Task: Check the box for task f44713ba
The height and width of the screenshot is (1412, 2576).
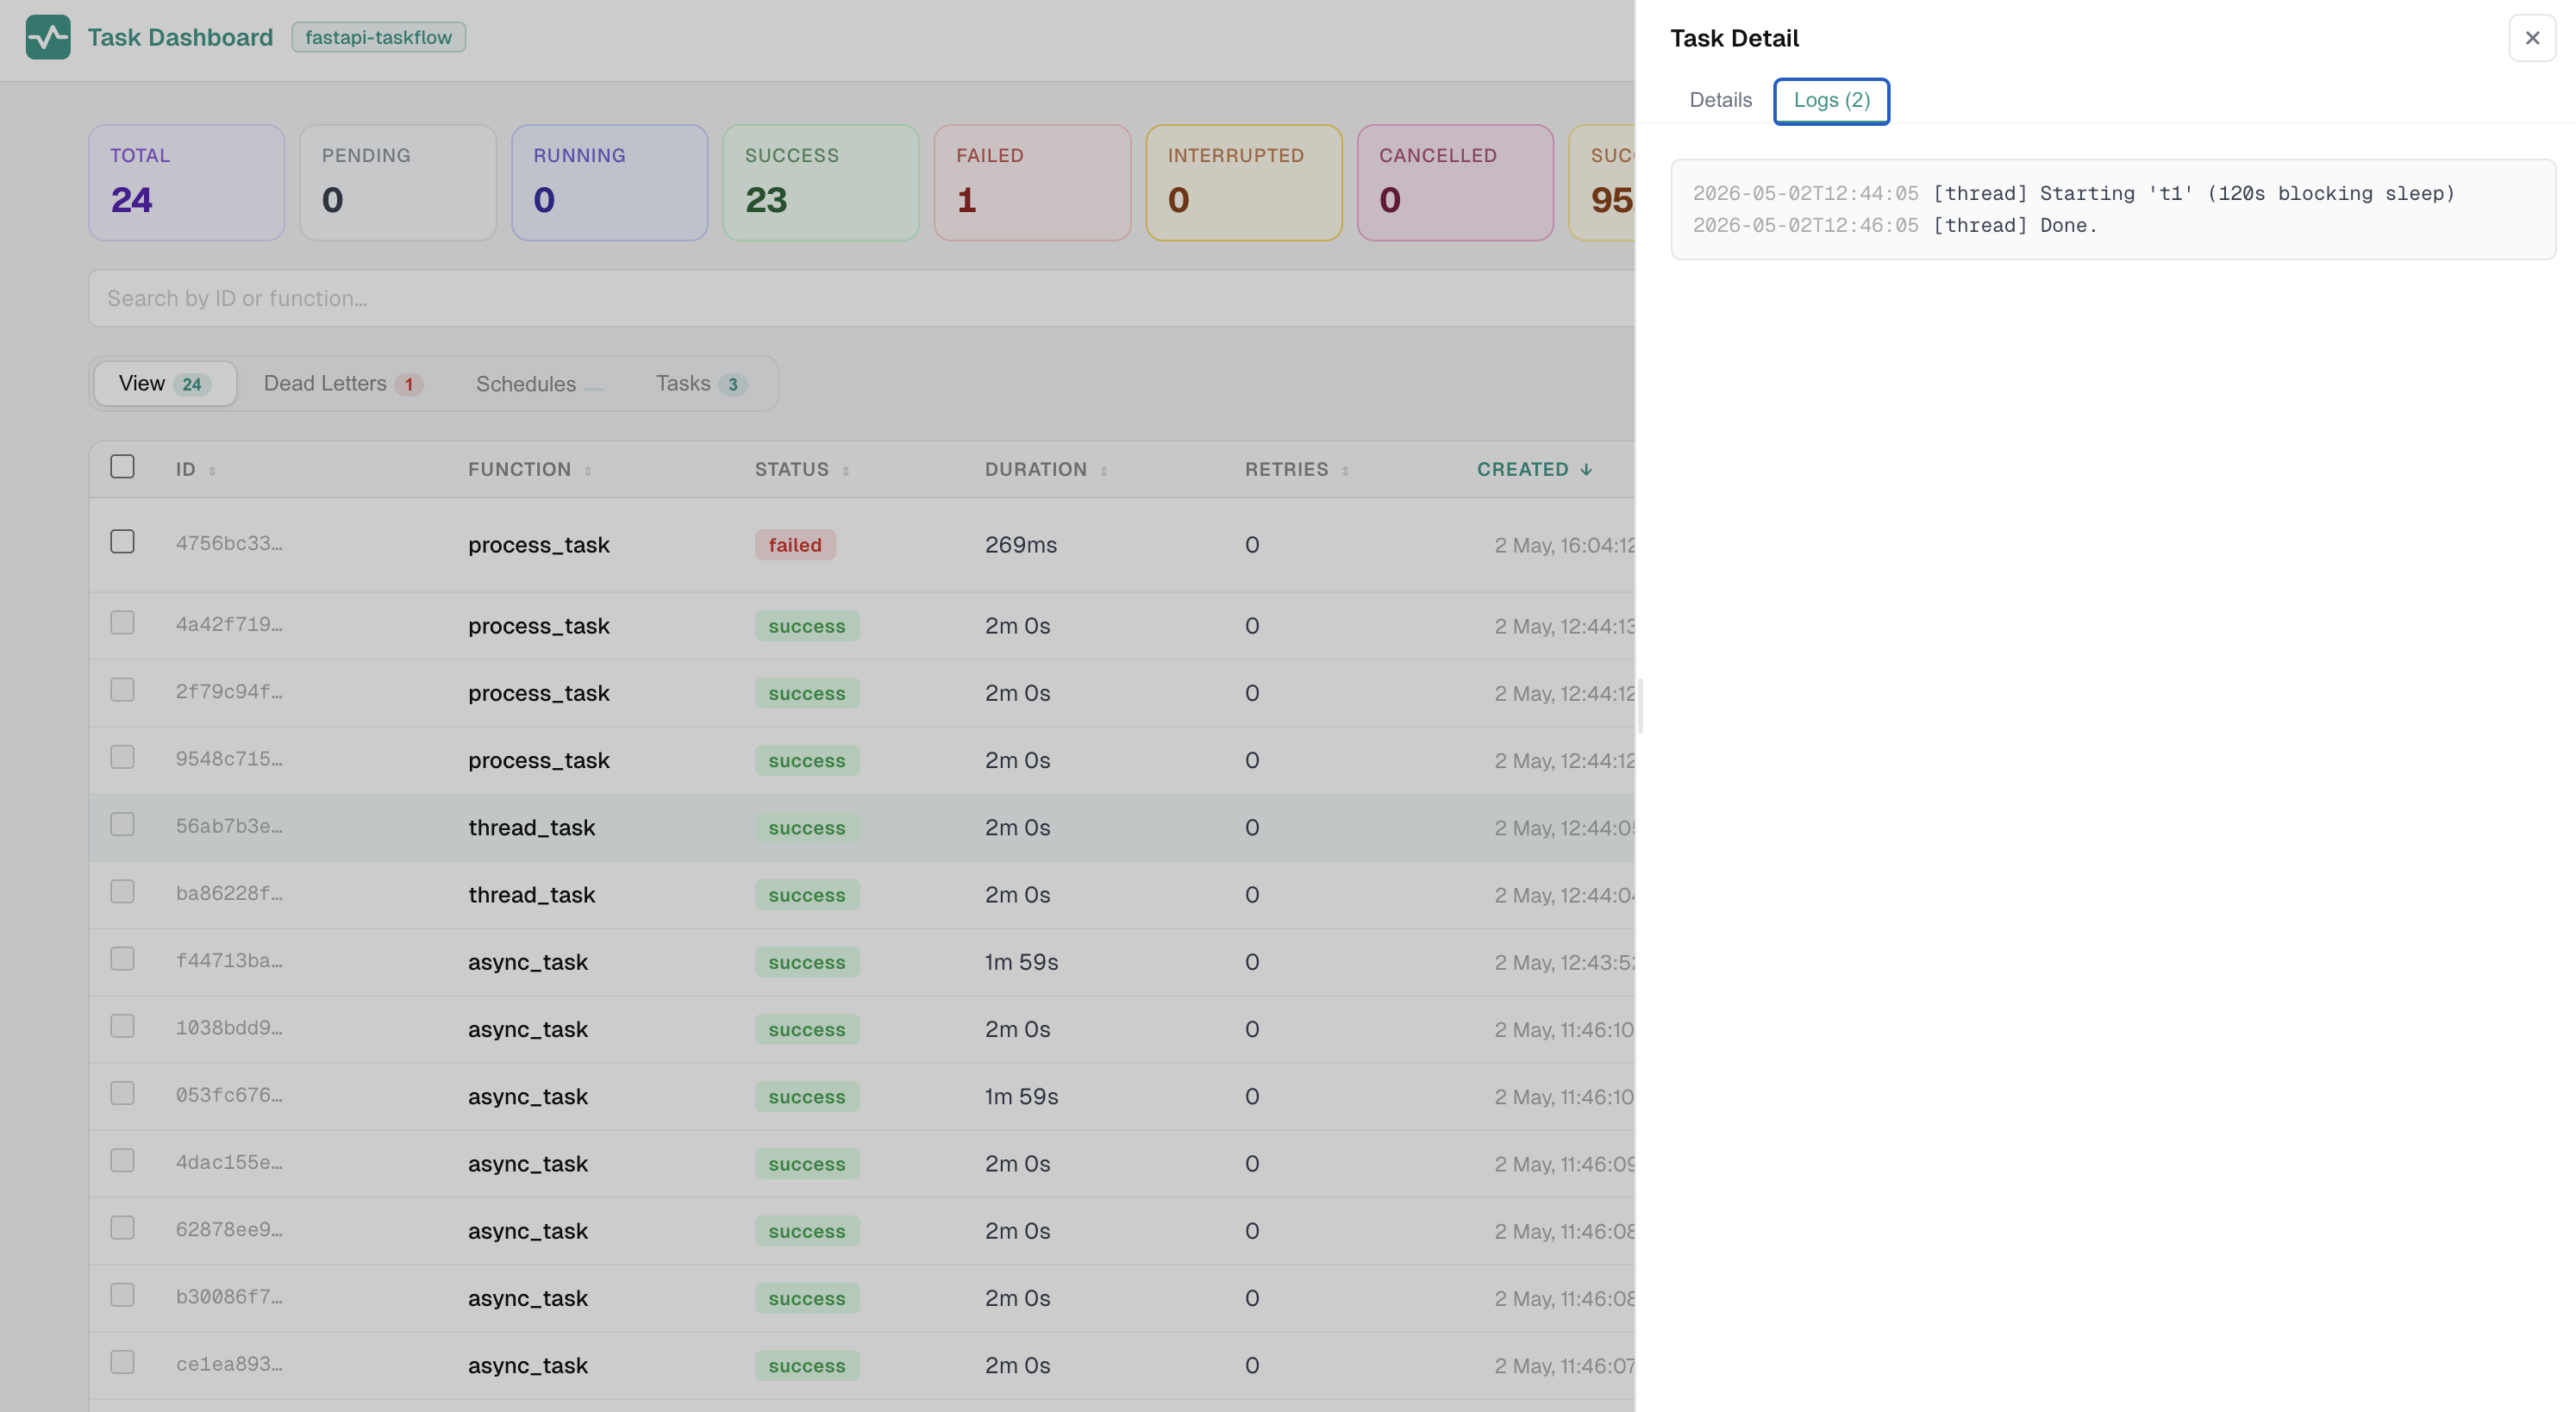Action: click(x=122, y=959)
